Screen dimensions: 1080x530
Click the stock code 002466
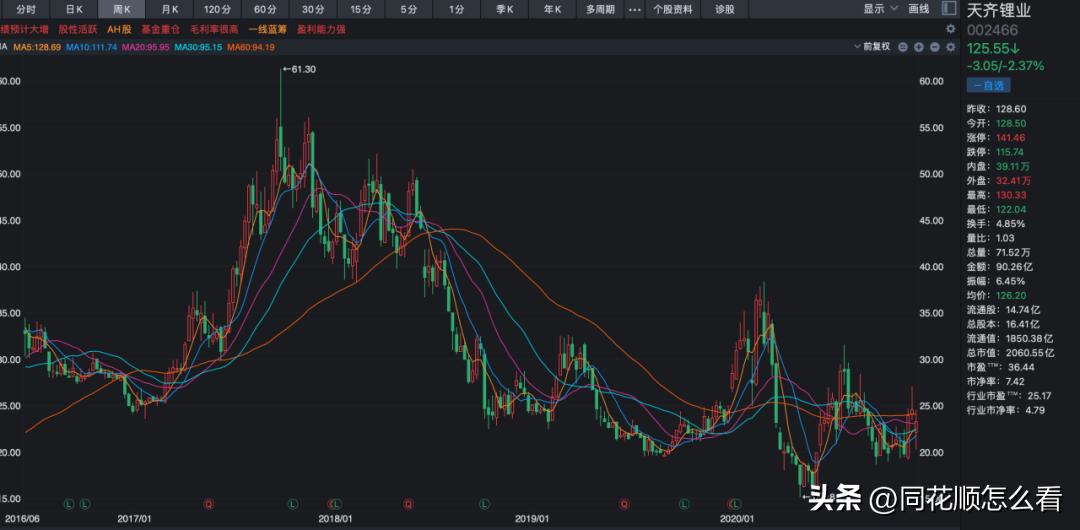(x=993, y=32)
